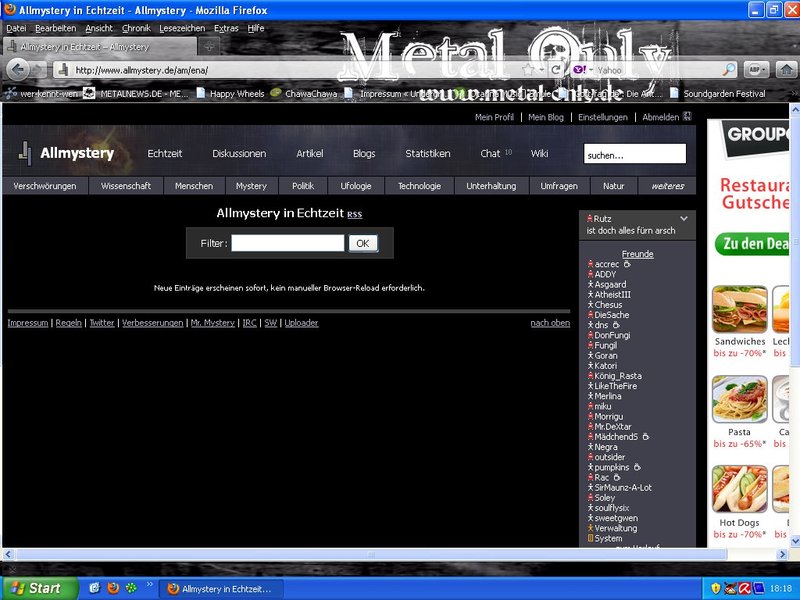
Task: Open the Firefox home page icon
Action: (787, 69)
